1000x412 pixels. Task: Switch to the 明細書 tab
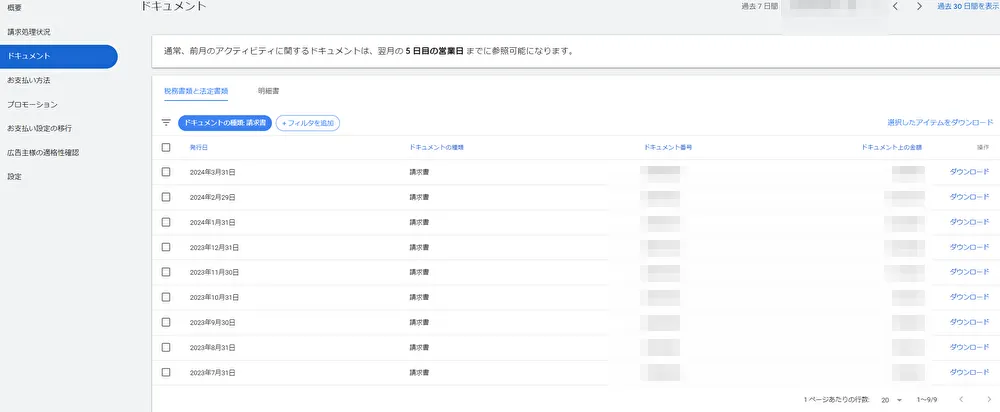(268, 91)
